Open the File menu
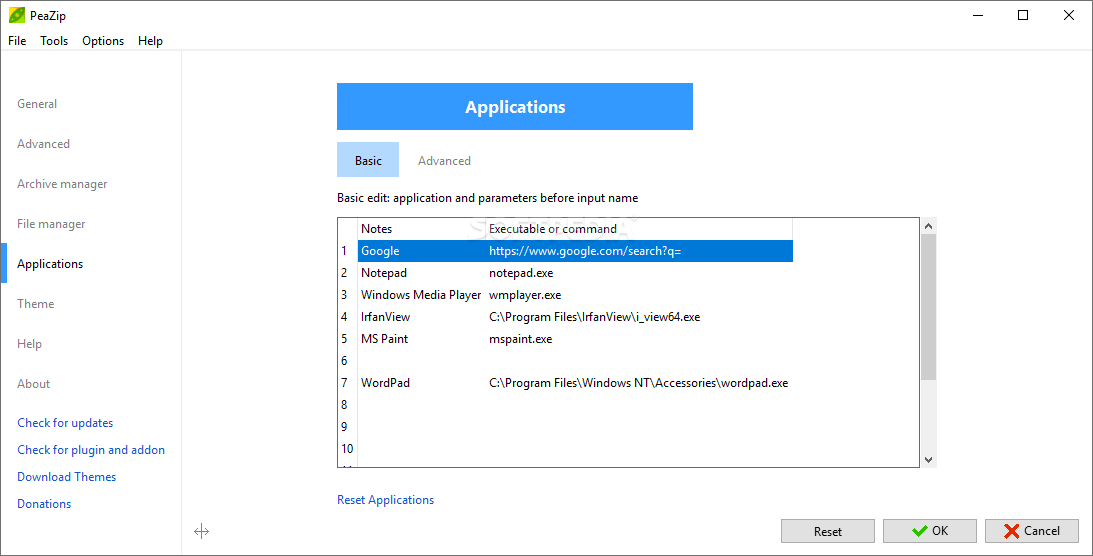 [x=17, y=40]
